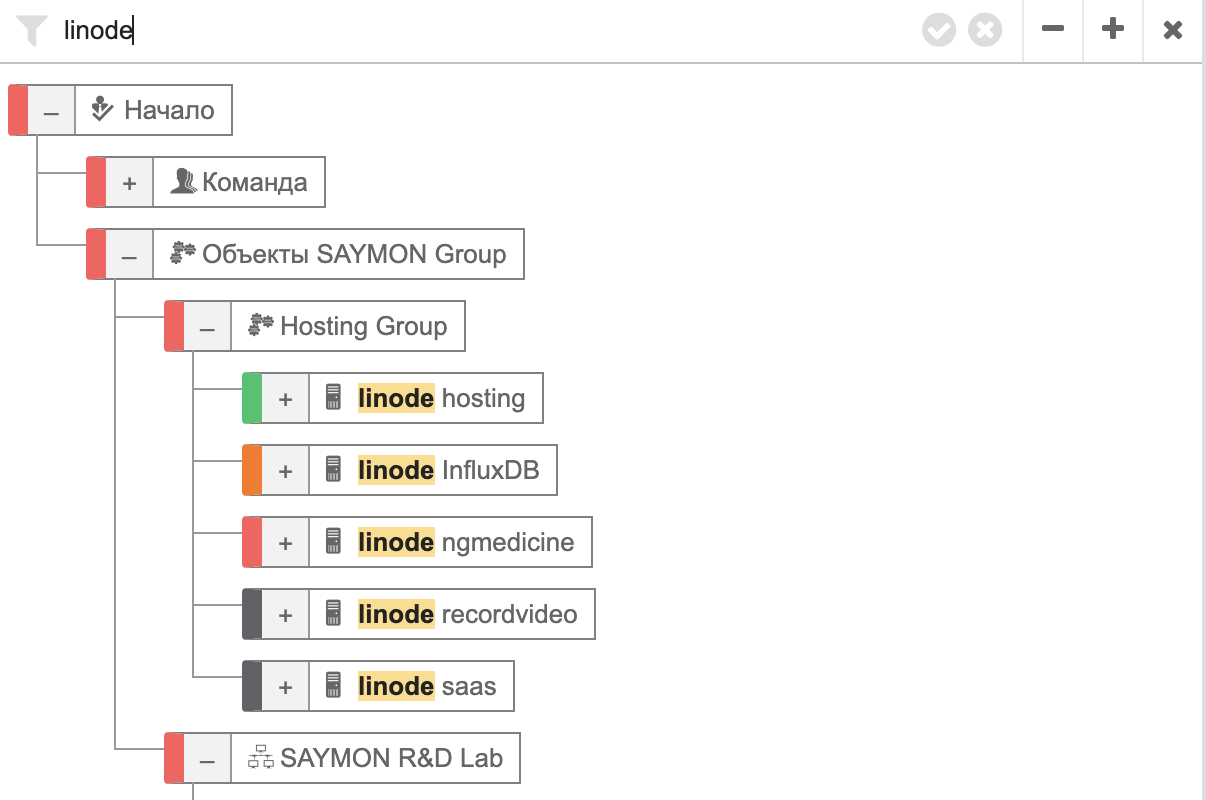Select the Начало label

click(169, 110)
